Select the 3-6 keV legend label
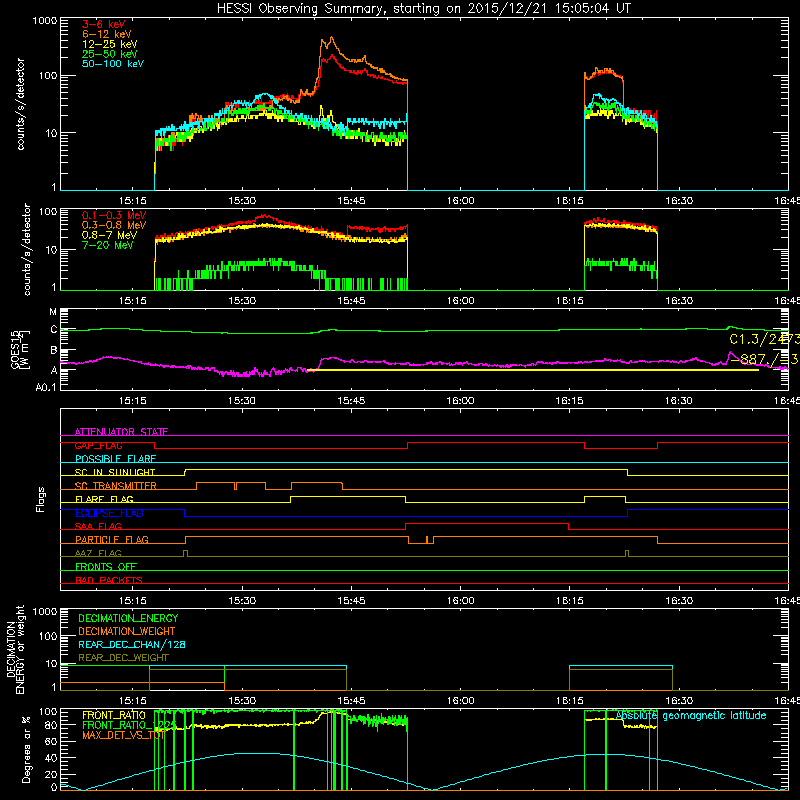The width and height of the screenshot is (800, 800). (103, 24)
